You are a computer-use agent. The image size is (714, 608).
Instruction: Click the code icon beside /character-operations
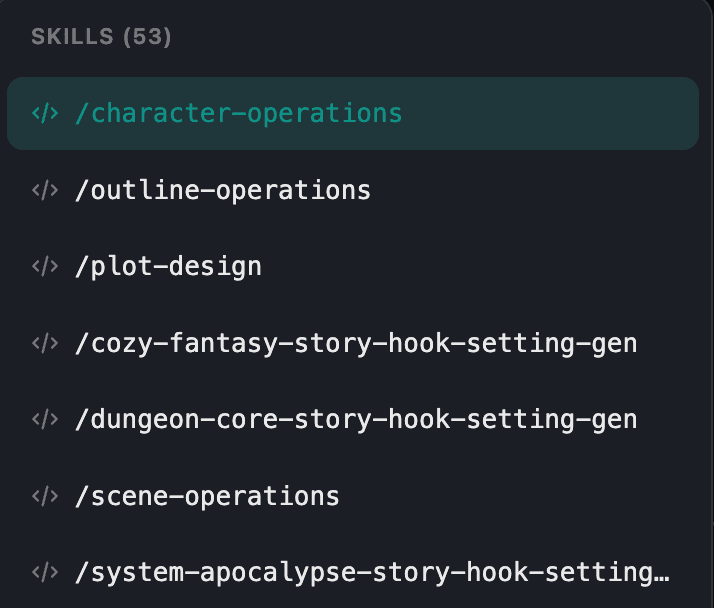pyautogui.click(x=44, y=113)
